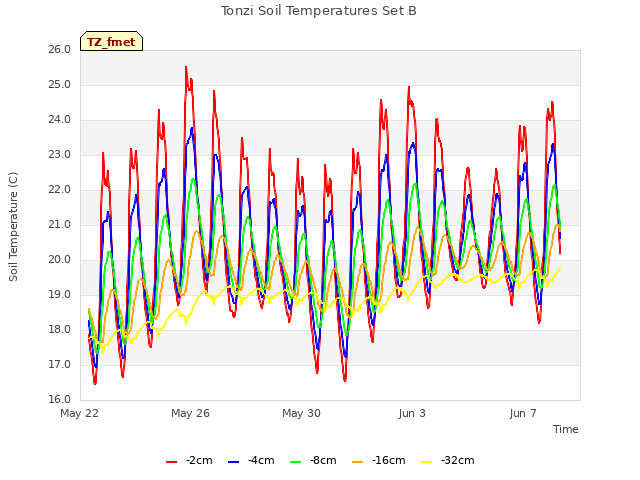
Task: Click the Soil Temperature (C) axis label
Action: pyautogui.click(x=13, y=227)
